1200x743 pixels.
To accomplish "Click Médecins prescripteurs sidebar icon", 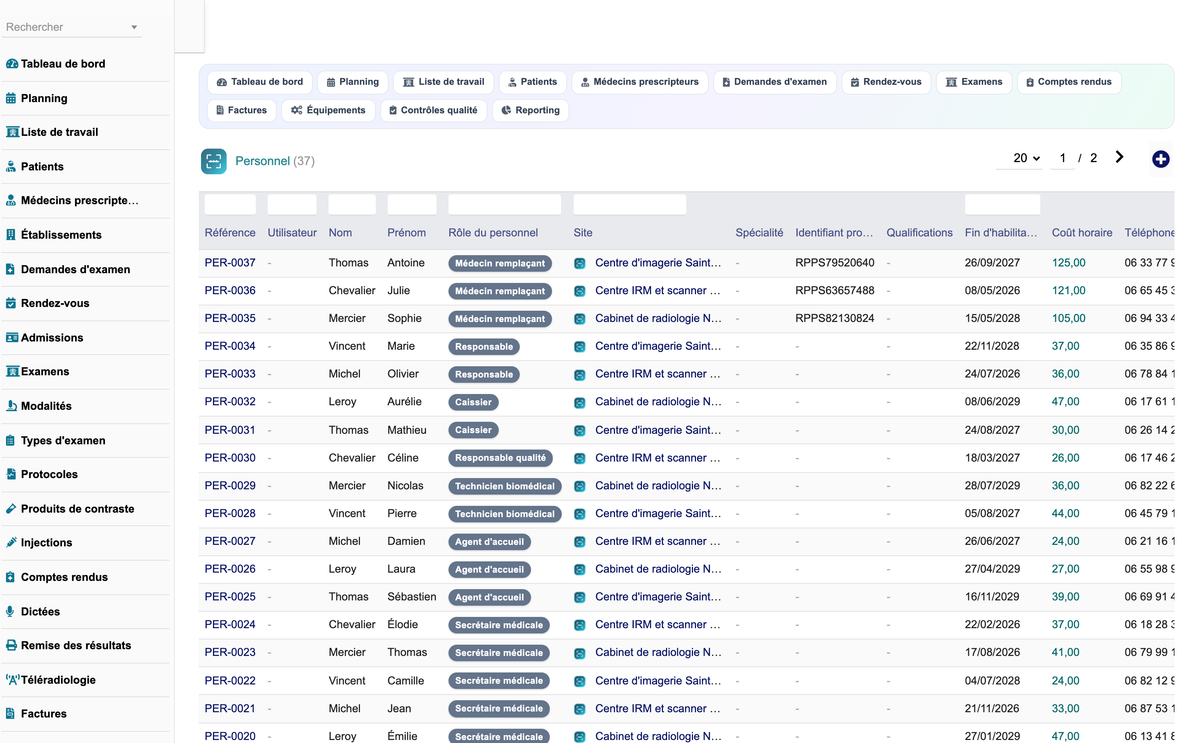I will pyautogui.click(x=12, y=201).
